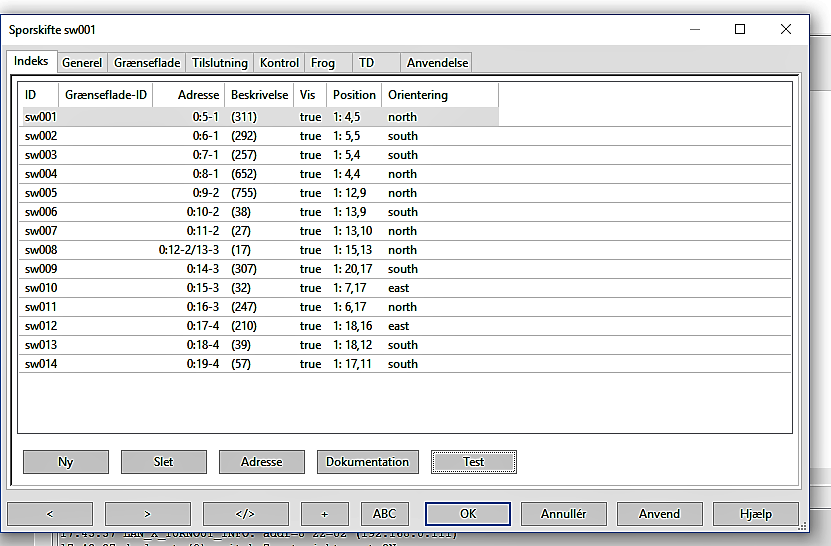The image size is (831, 546).
Task: Sort by Beskrivelse column header
Action: click(x=259, y=95)
